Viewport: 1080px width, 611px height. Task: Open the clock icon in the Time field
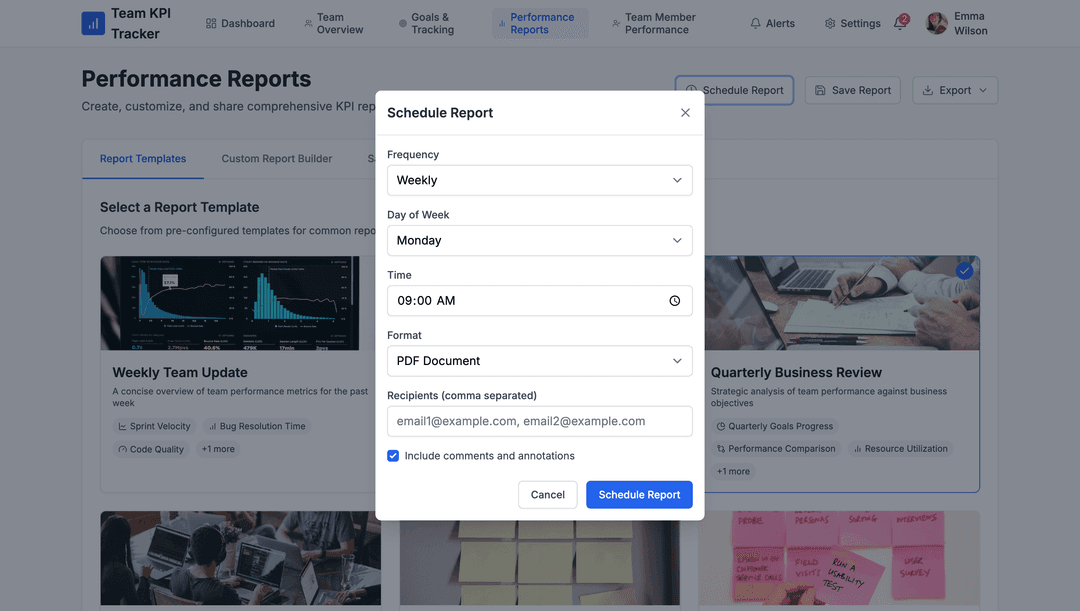click(x=676, y=300)
